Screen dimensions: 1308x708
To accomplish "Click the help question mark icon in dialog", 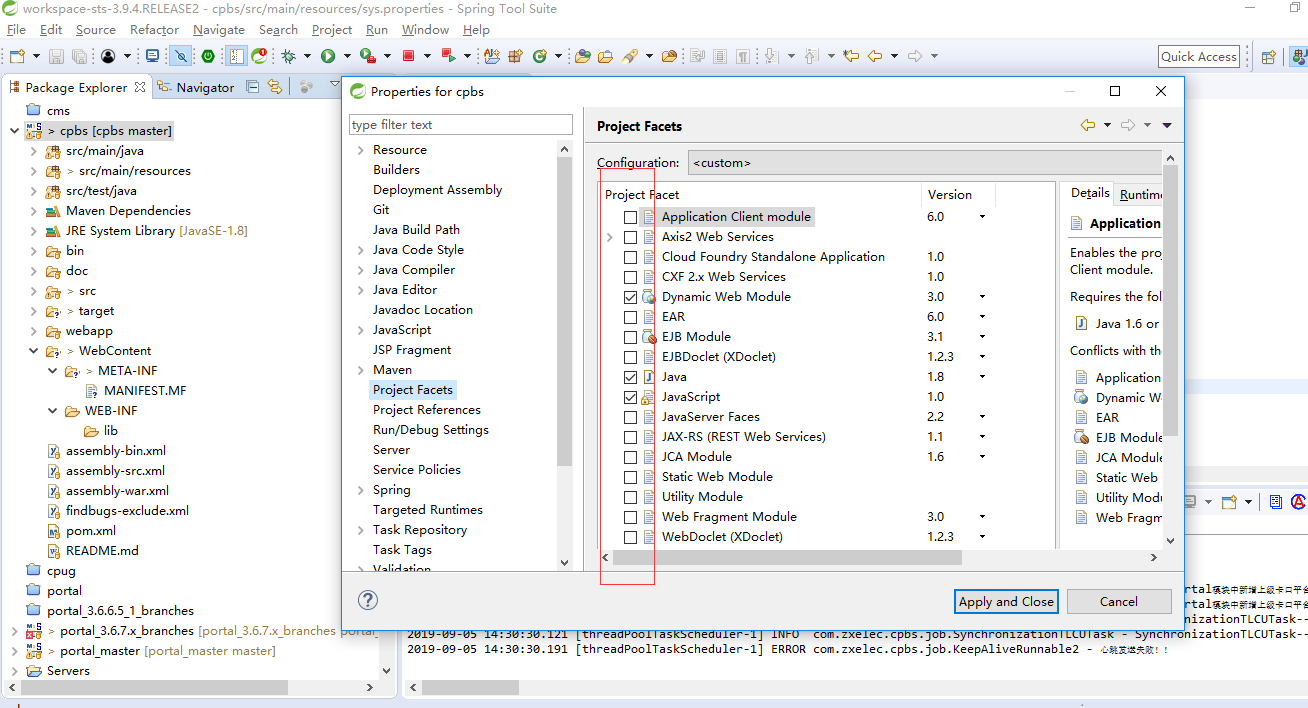I will [368, 600].
